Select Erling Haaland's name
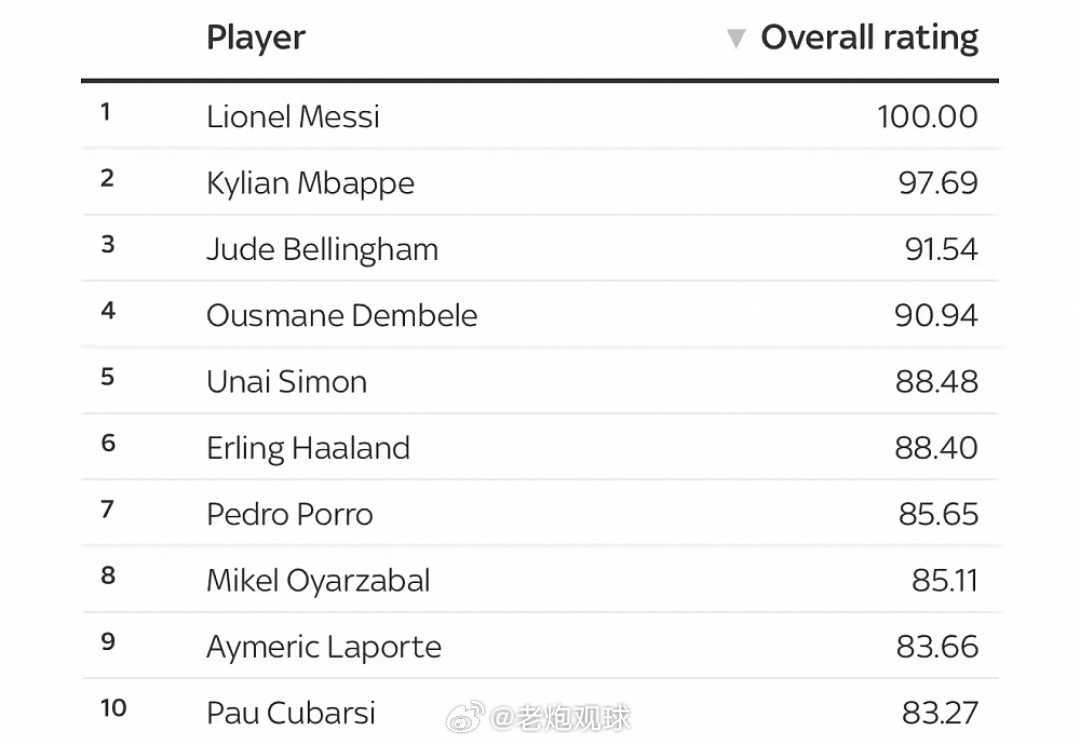 (x=309, y=448)
